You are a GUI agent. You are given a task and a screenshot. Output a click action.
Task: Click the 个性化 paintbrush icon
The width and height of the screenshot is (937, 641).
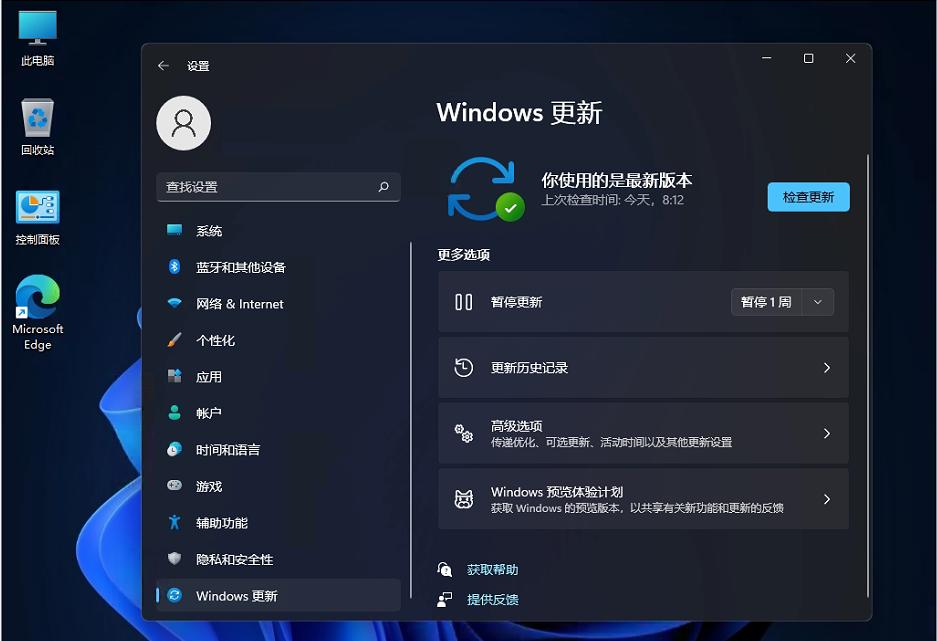[x=174, y=340]
